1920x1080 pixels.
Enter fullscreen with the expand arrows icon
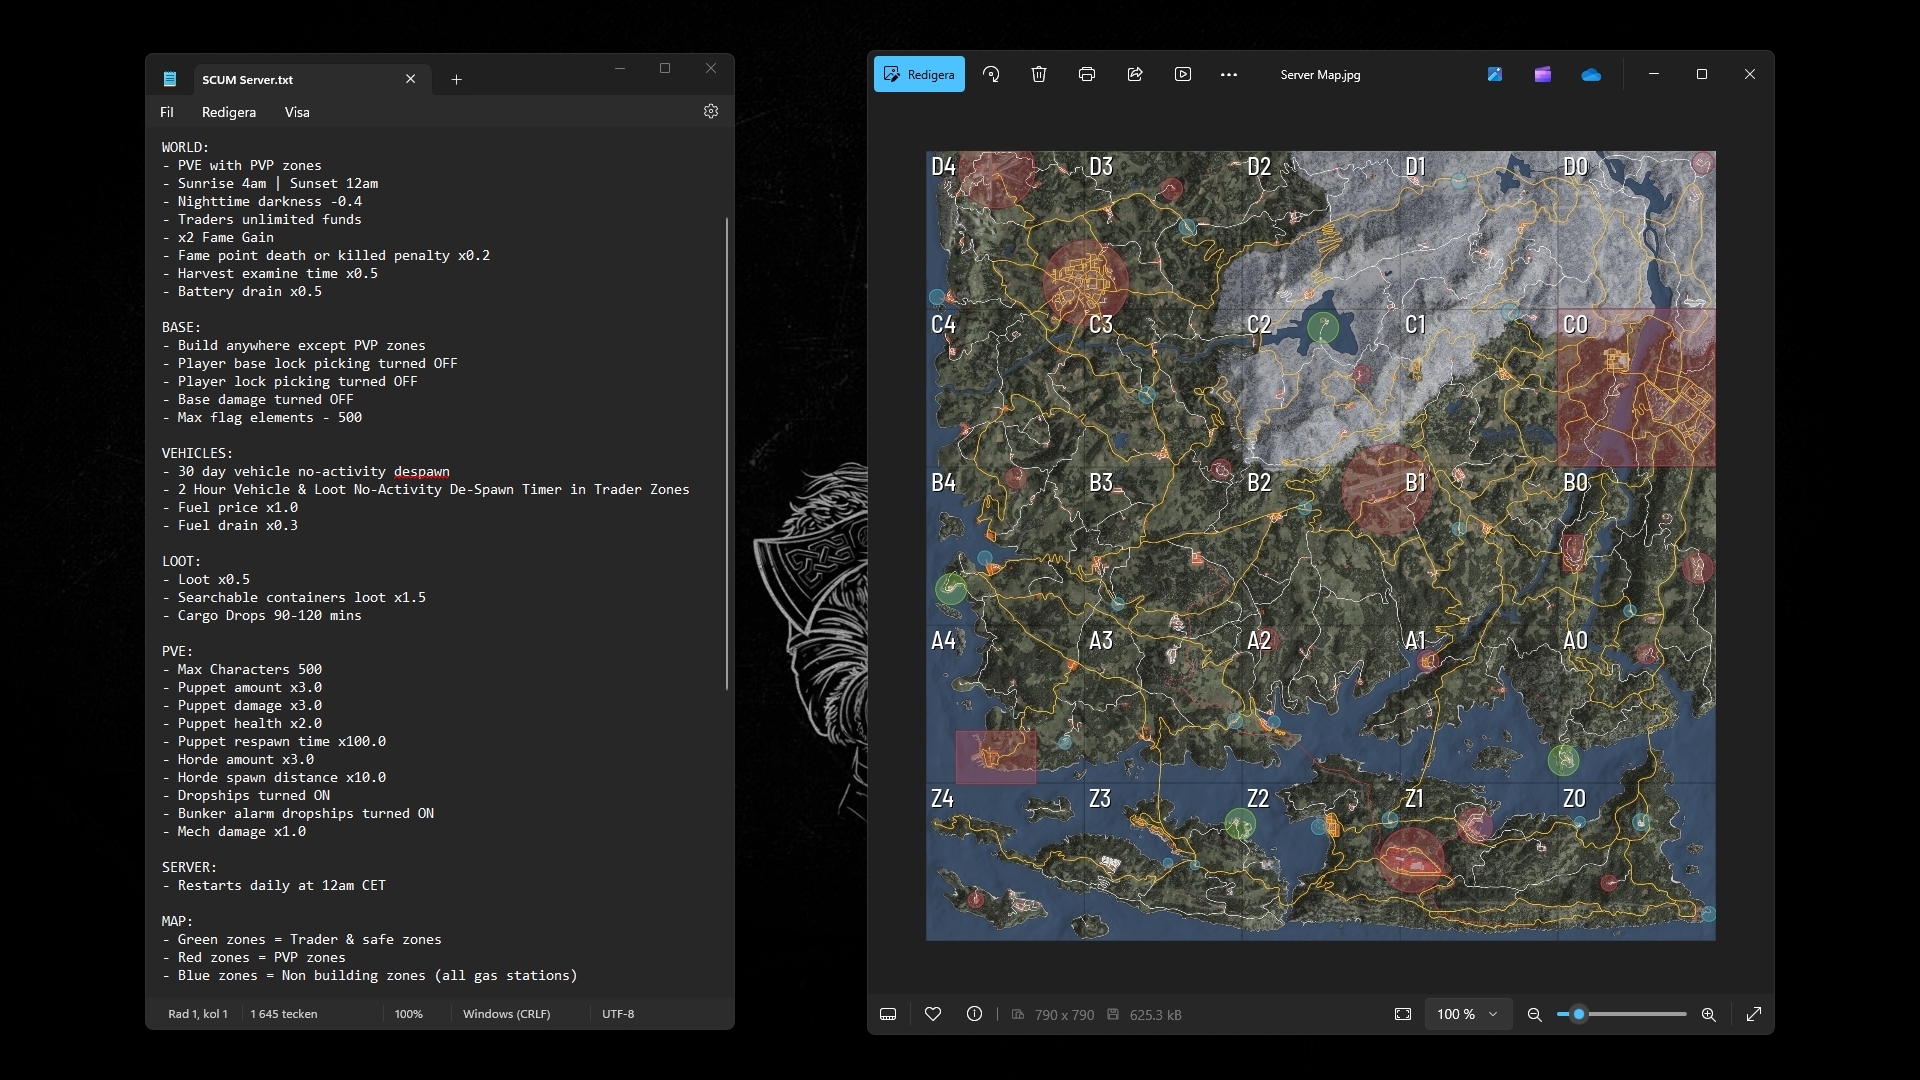pyautogui.click(x=1754, y=1014)
